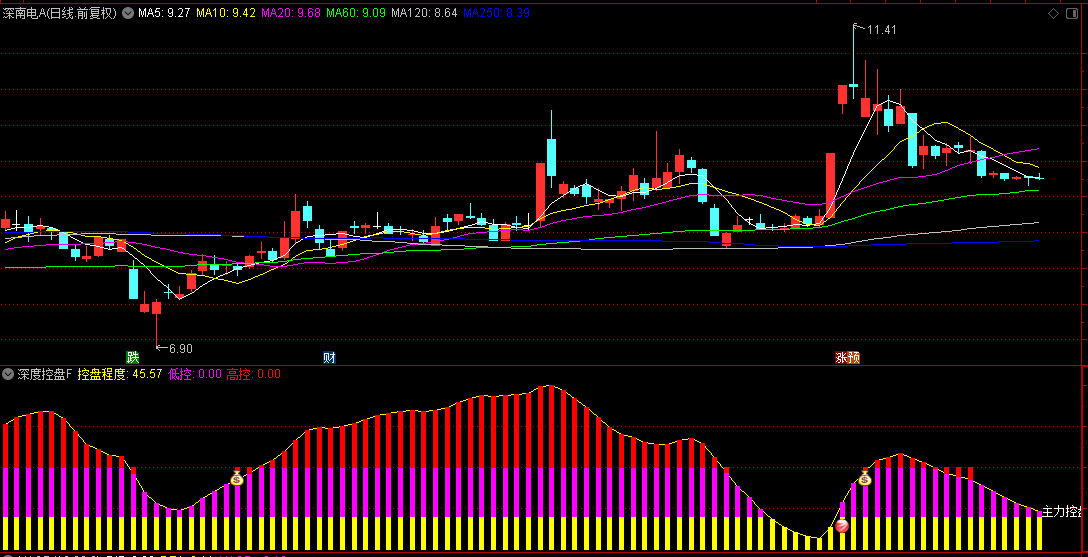Image resolution: width=1088 pixels, height=557 pixels.
Task: Click the 控盘程度: 45.57 value
Action: click(x=120, y=374)
